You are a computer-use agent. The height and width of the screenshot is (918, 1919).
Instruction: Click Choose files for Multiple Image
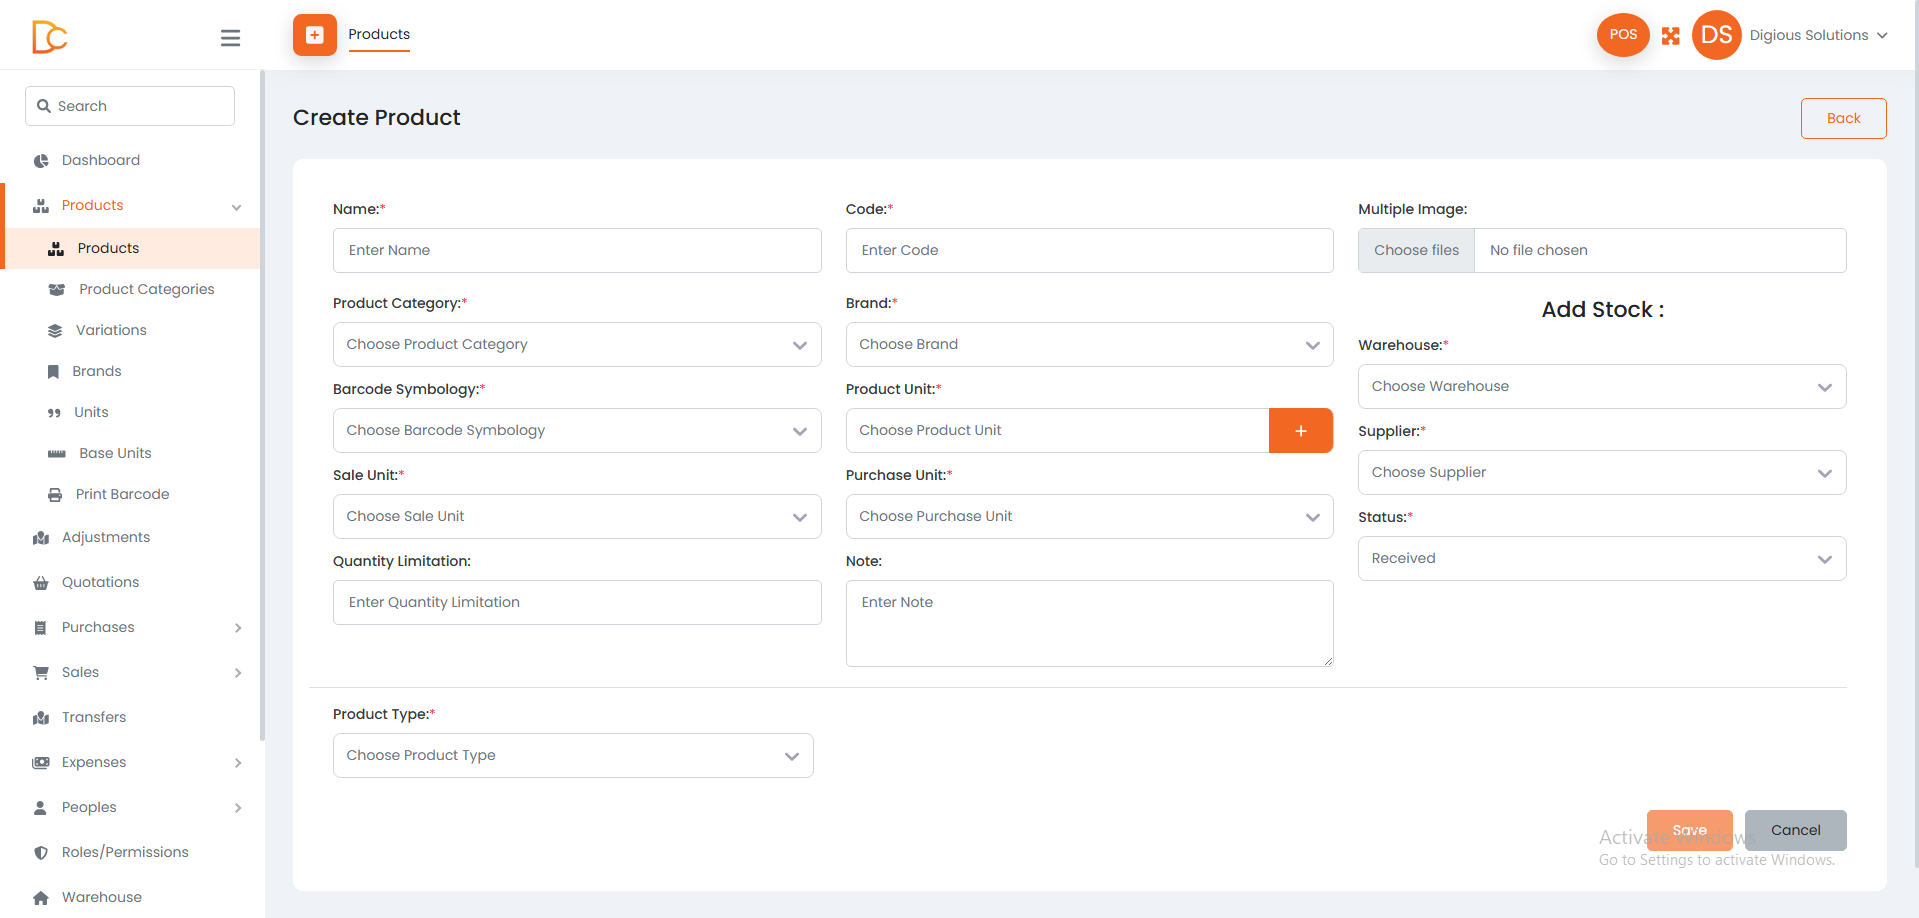1416,250
